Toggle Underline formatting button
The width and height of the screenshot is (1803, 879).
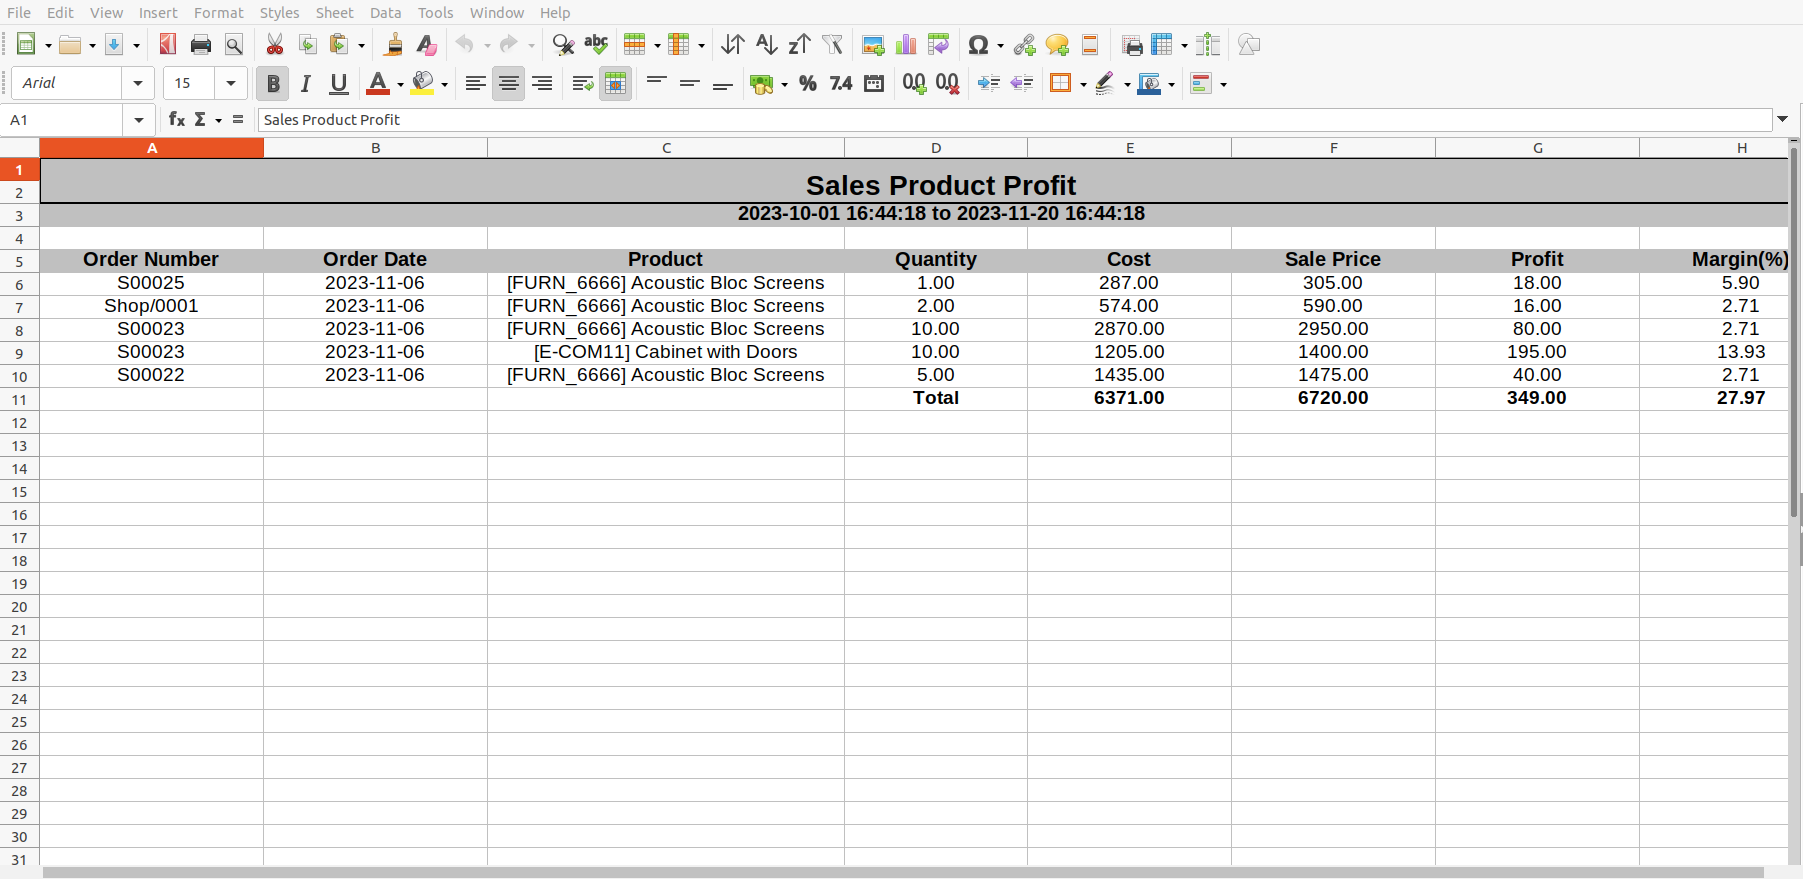coord(339,84)
